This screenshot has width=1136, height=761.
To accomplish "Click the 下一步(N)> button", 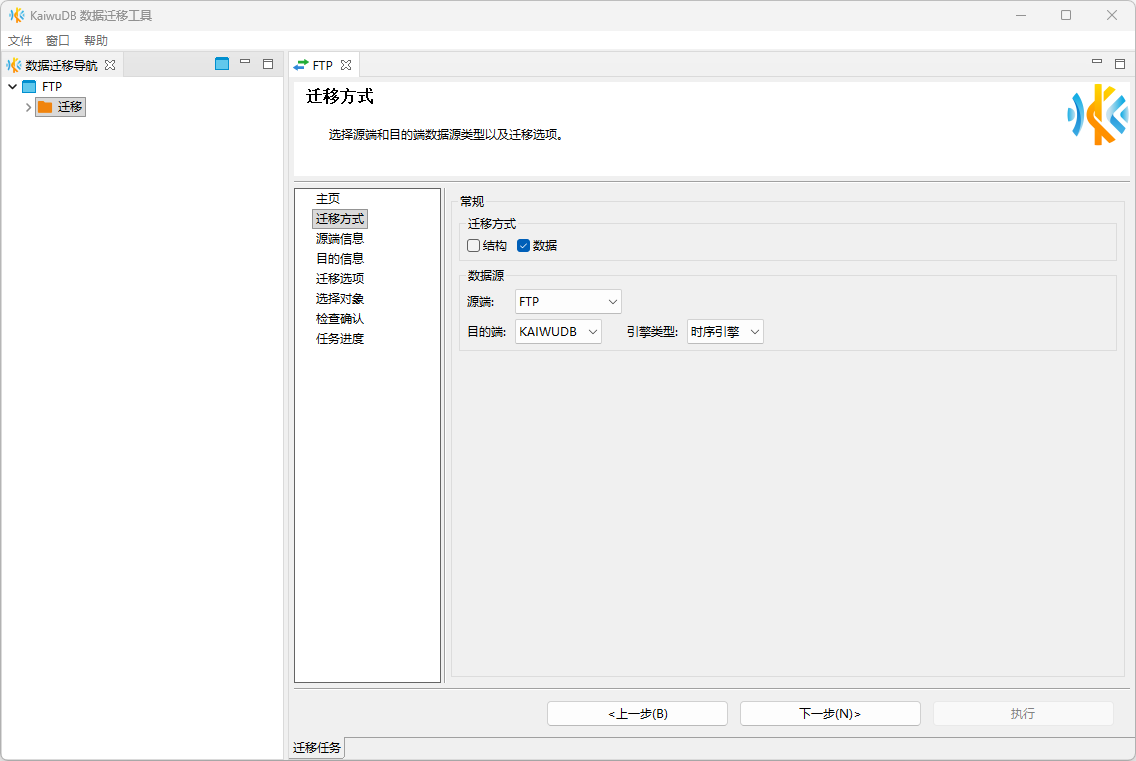I will point(830,714).
